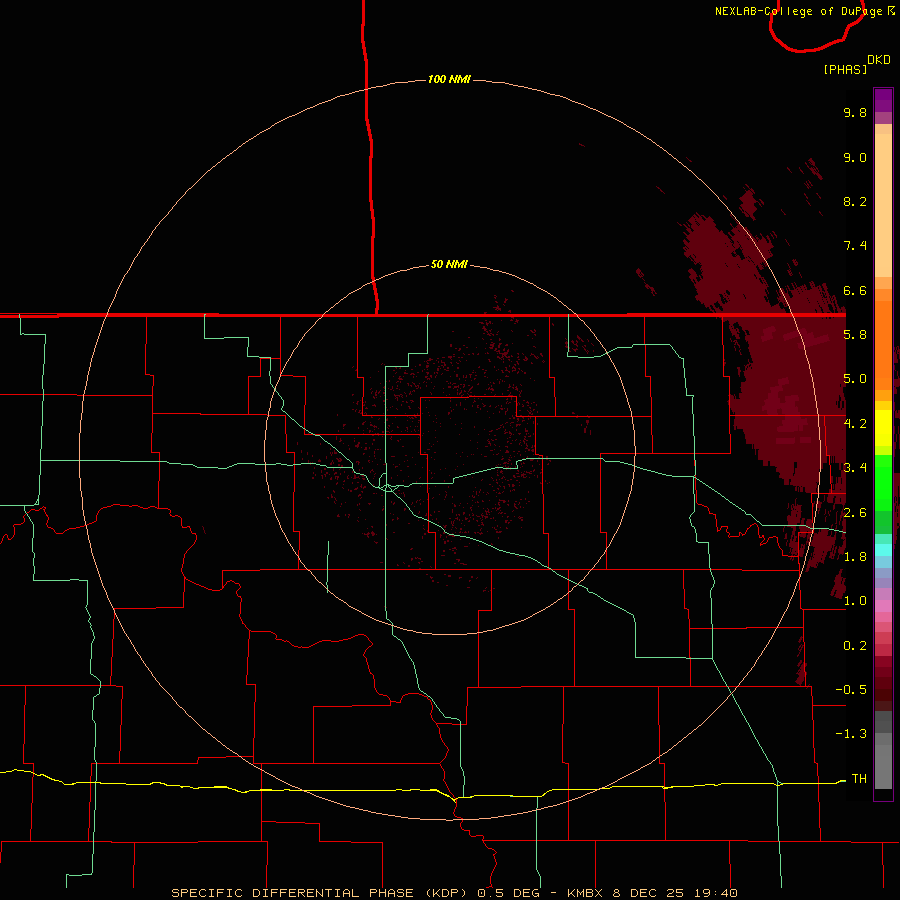Click the 7.4 scale label
The image size is (900, 900).
click(x=855, y=246)
